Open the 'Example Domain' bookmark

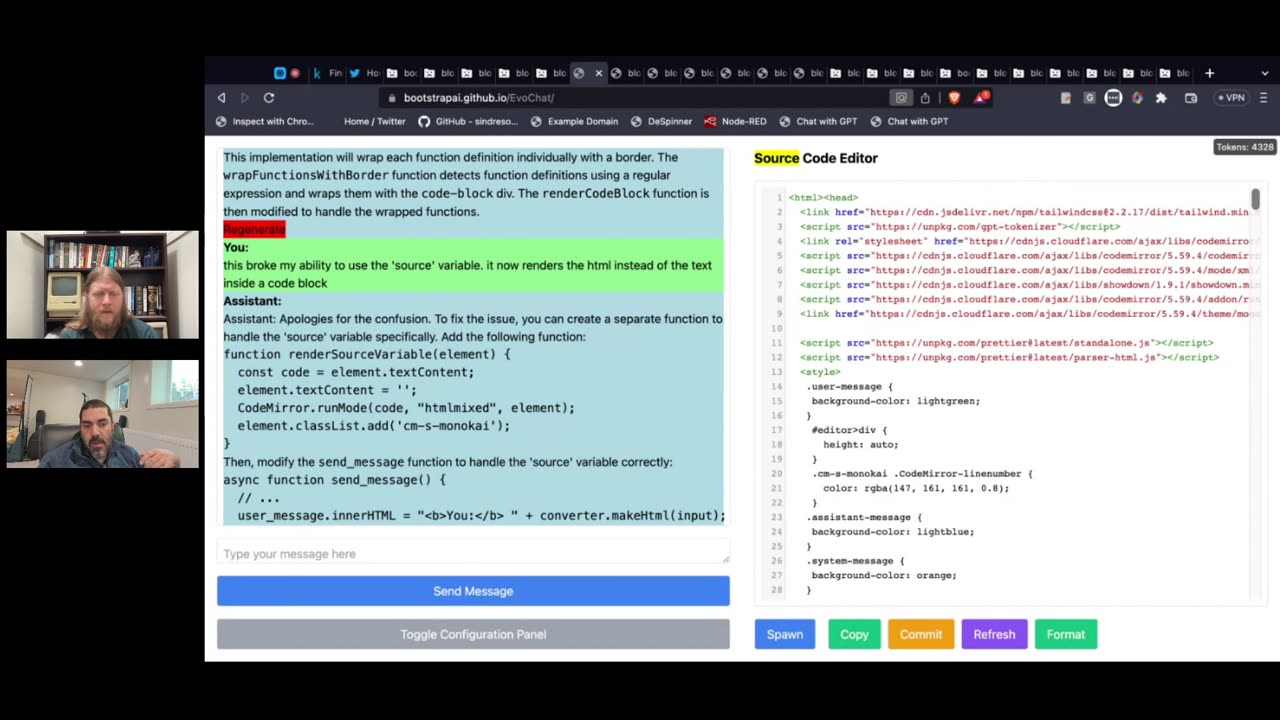574,121
